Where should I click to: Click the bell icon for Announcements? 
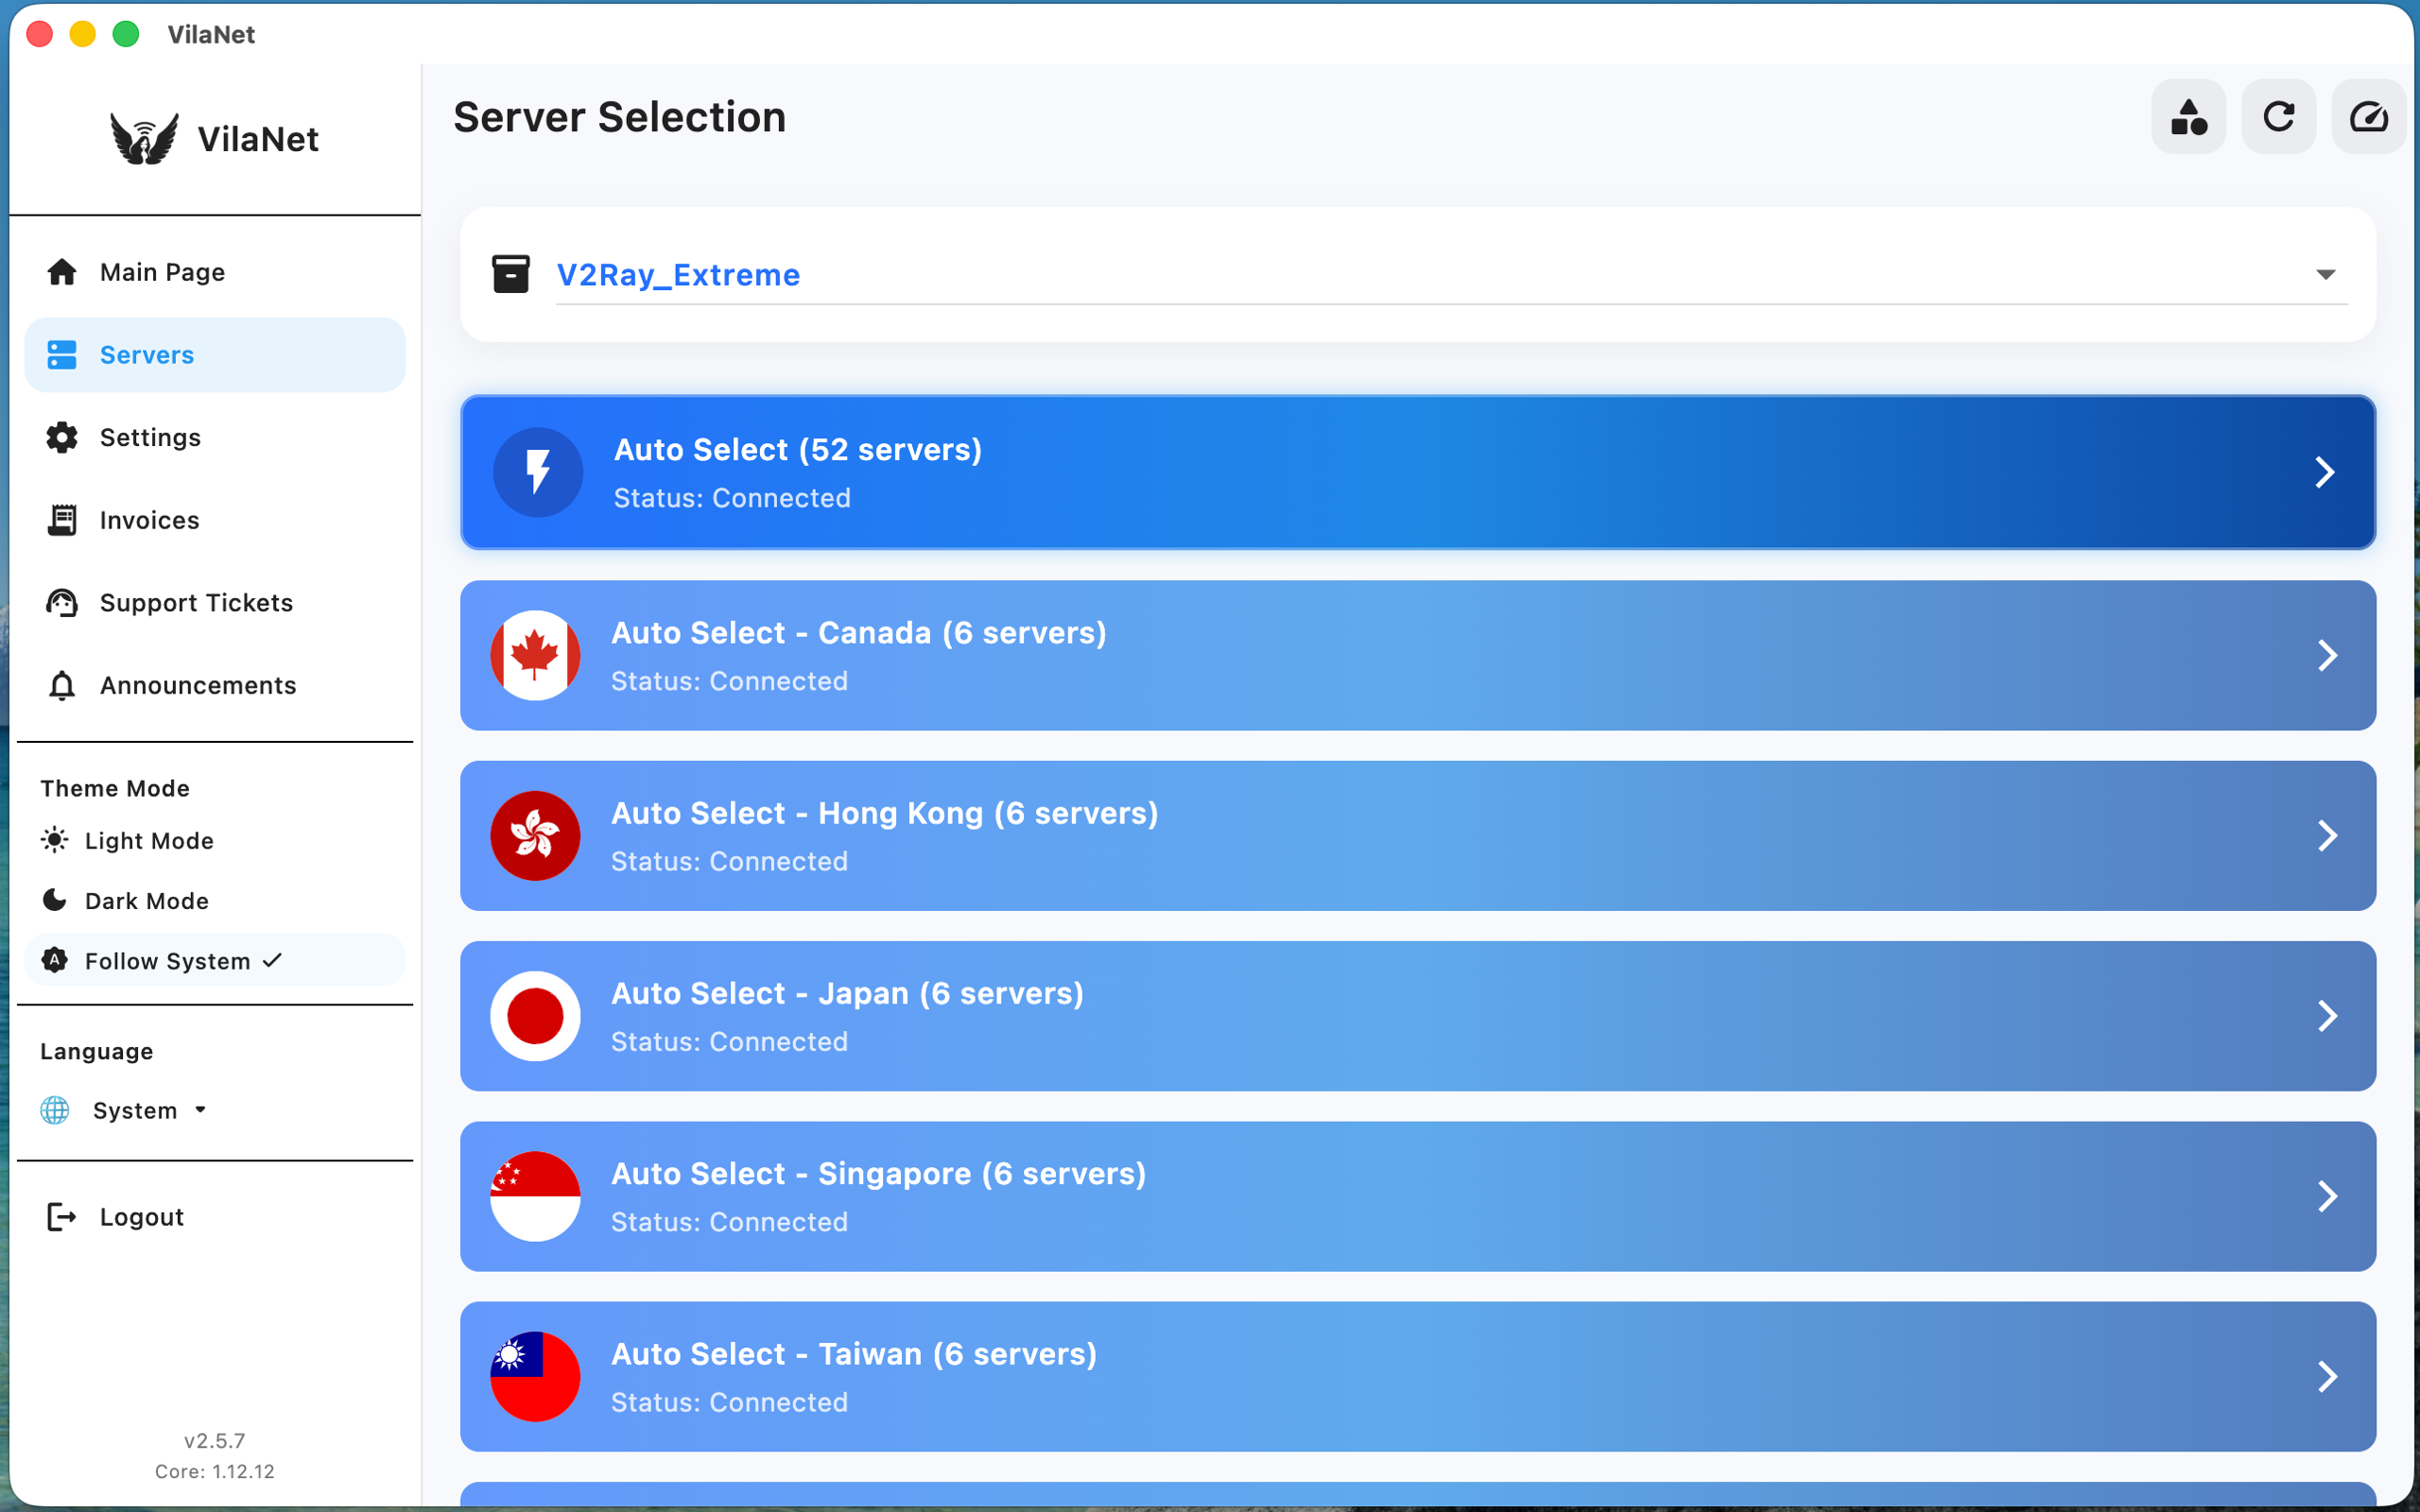pyautogui.click(x=62, y=685)
